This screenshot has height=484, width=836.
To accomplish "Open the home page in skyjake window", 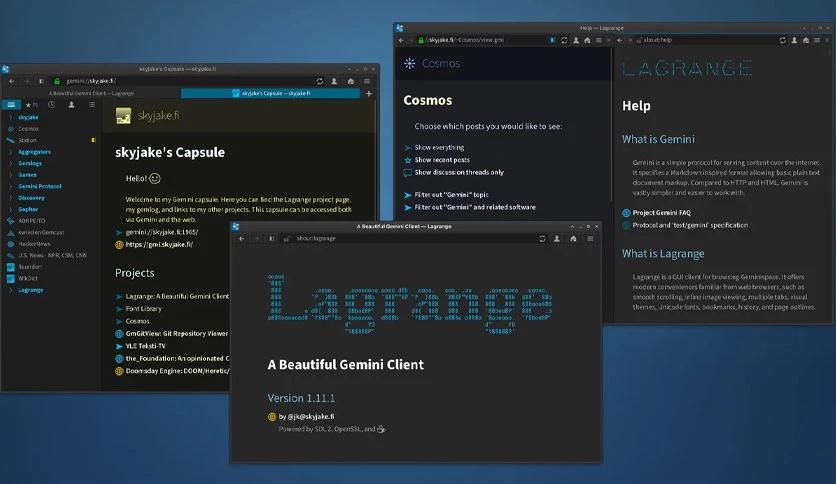I will tap(350, 81).
